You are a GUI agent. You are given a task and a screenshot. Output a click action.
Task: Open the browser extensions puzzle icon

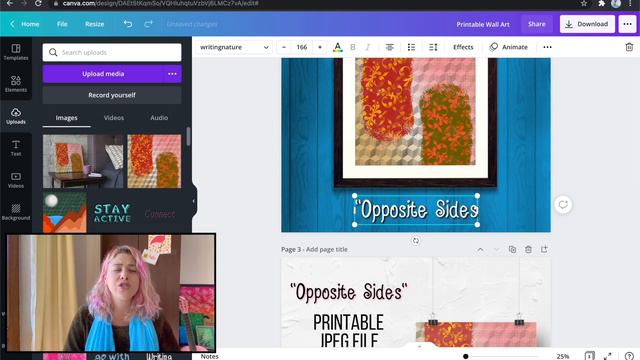click(x=601, y=3)
